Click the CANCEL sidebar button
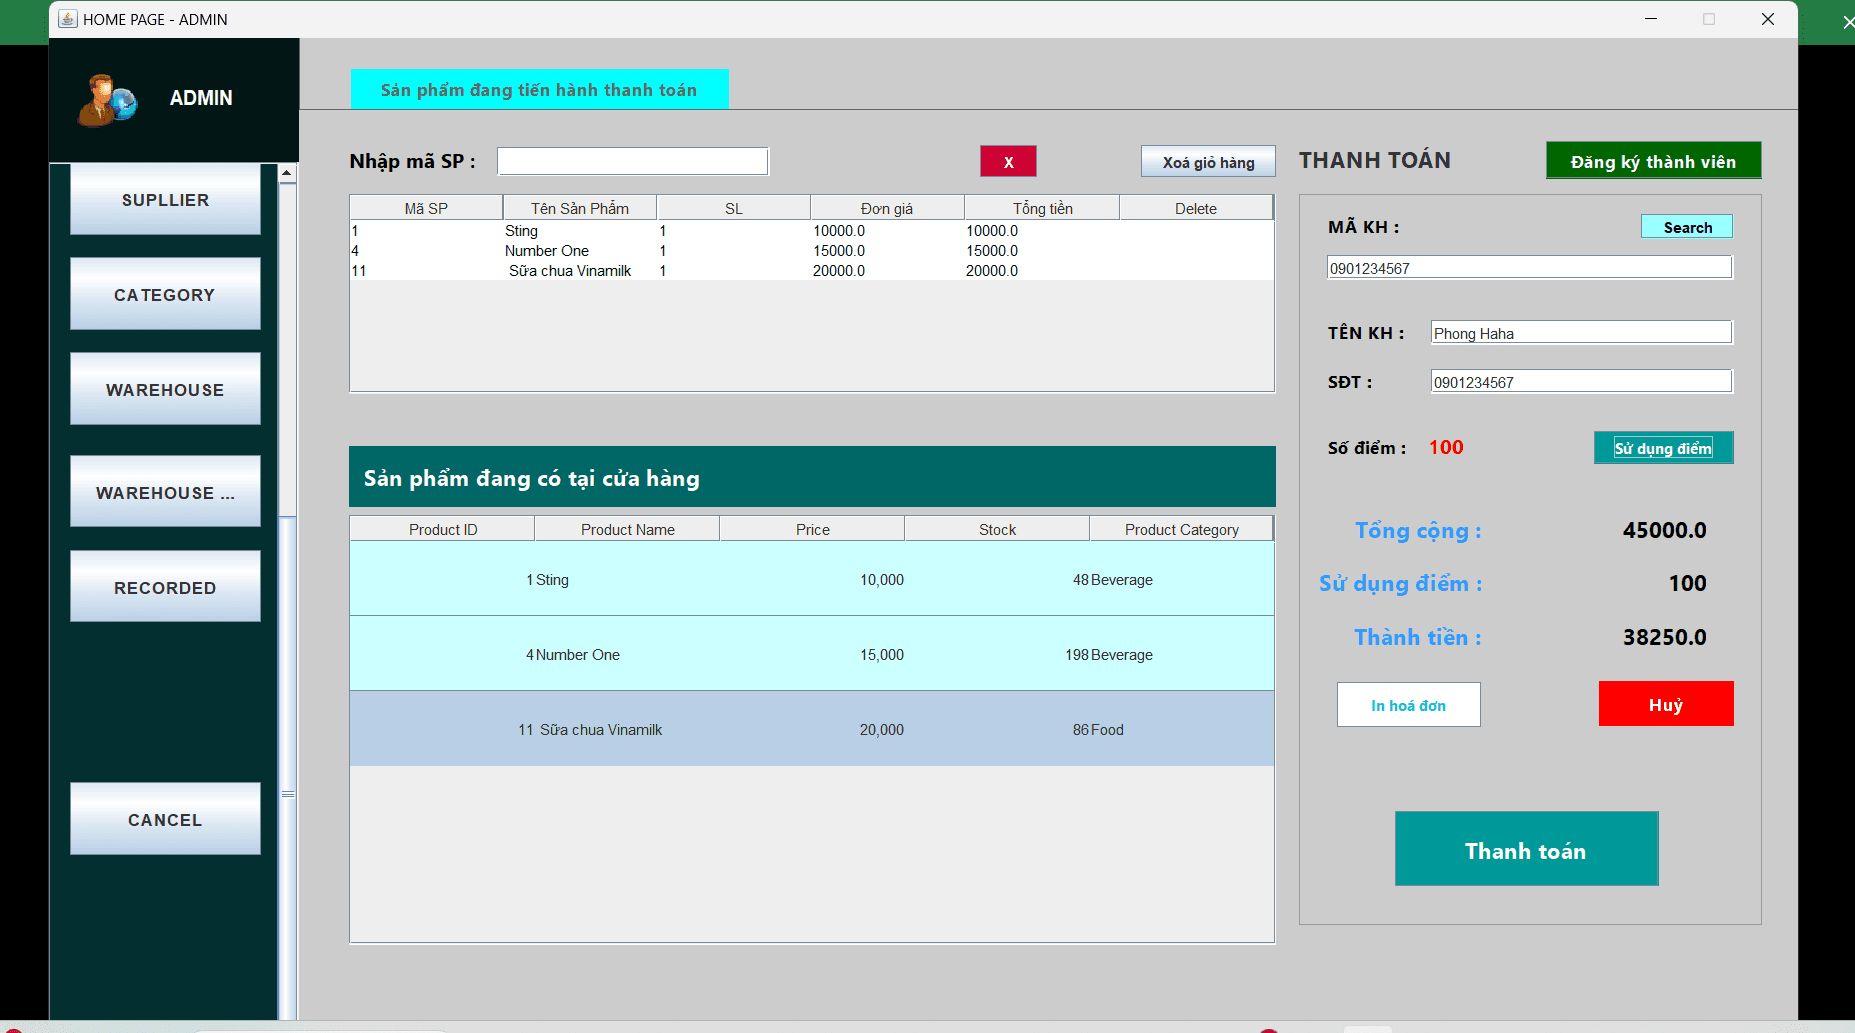The image size is (1855, 1033). (165, 820)
